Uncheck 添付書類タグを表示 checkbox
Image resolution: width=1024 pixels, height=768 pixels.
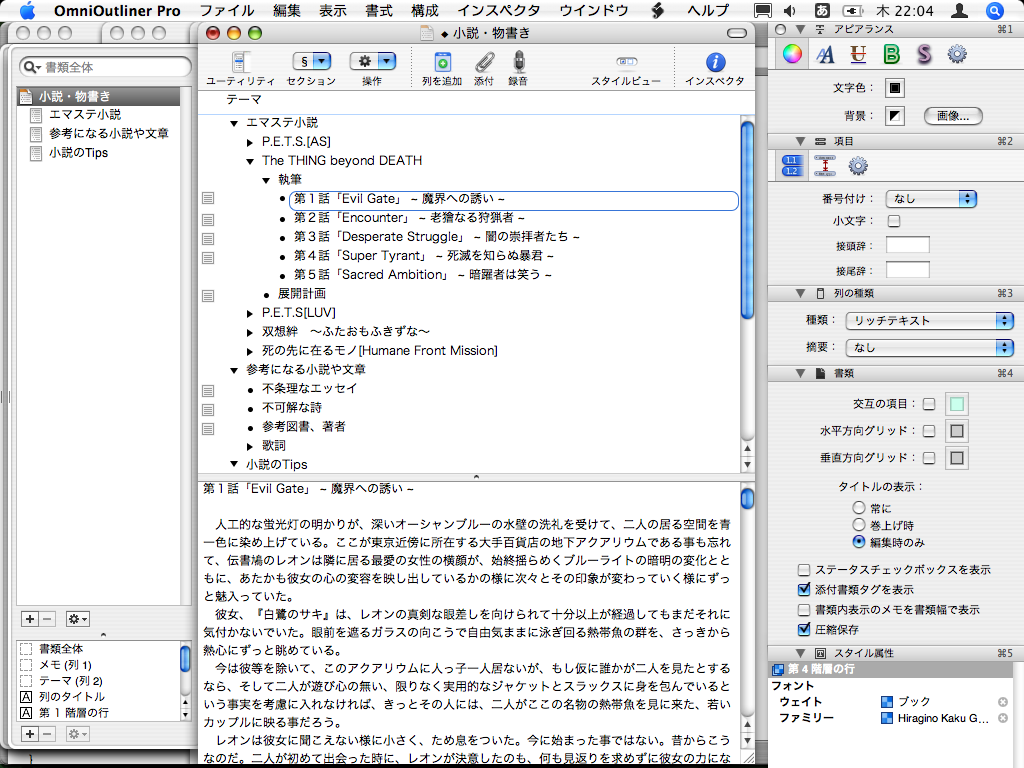pos(804,589)
